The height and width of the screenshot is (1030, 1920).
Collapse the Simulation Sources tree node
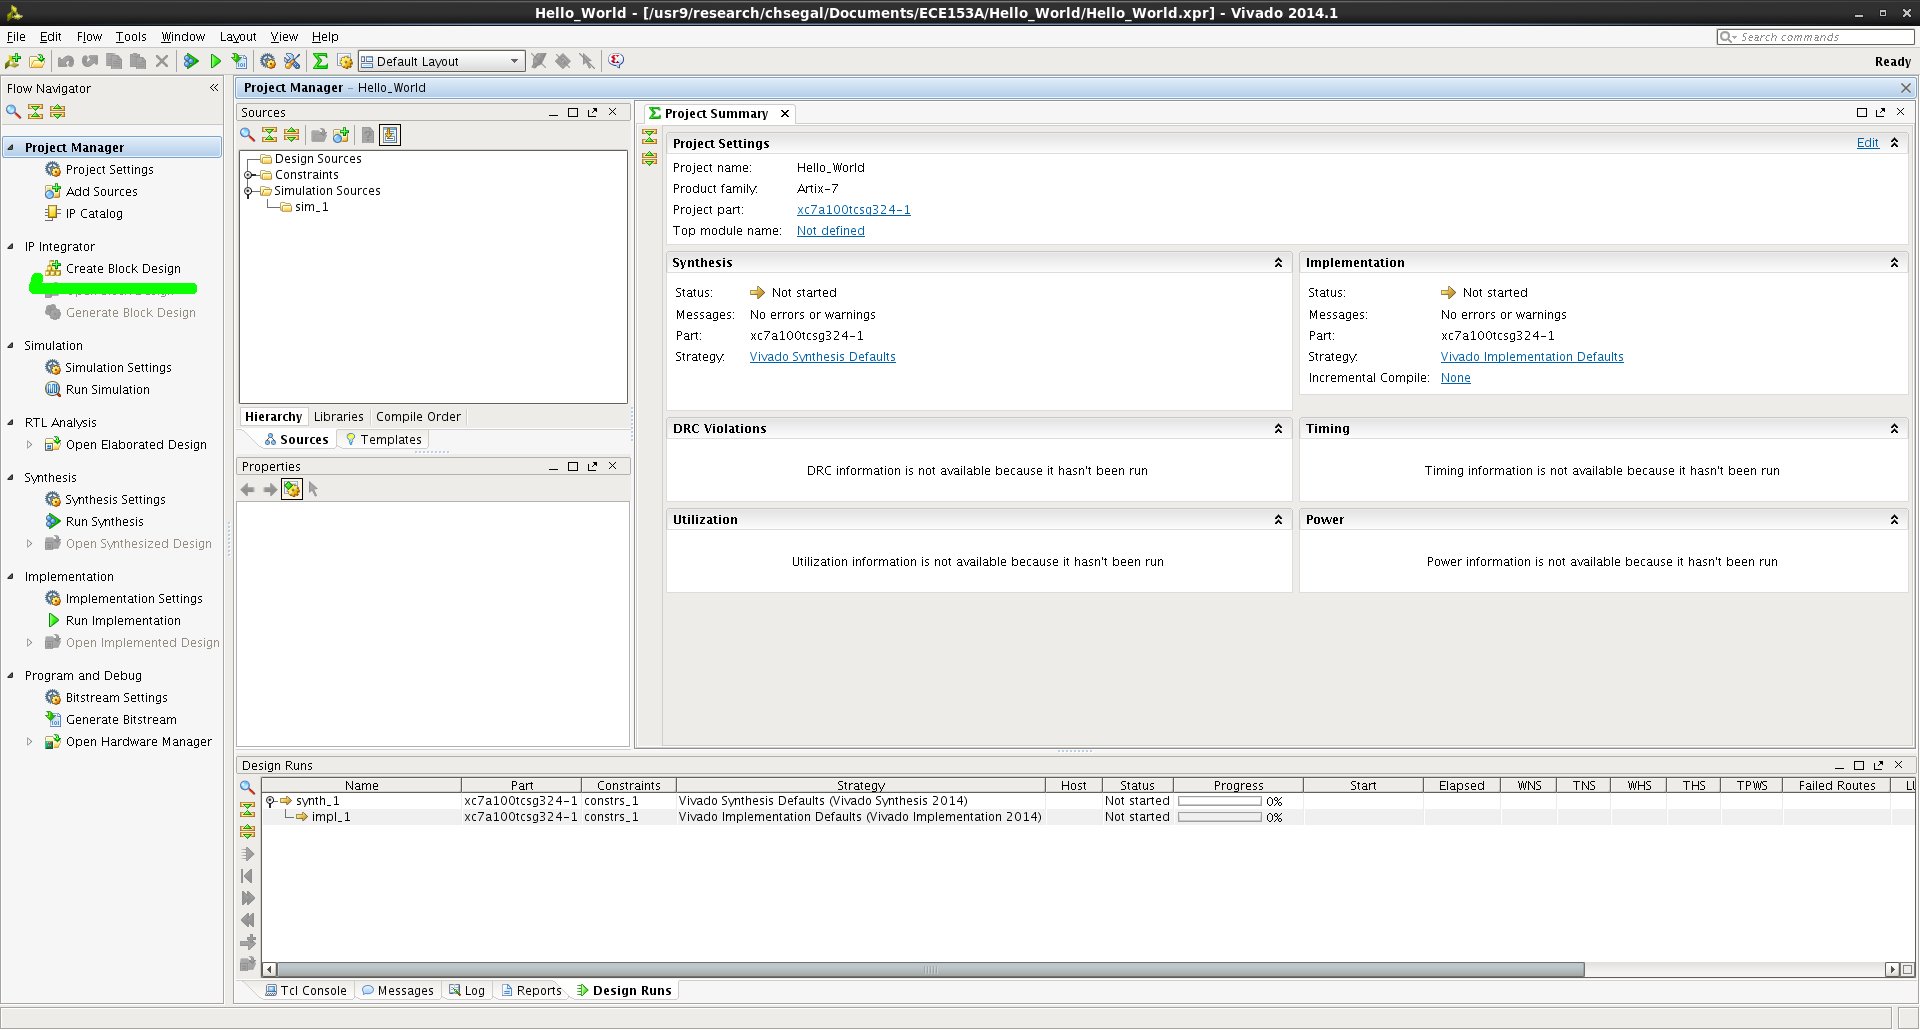click(x=248, y=191)
